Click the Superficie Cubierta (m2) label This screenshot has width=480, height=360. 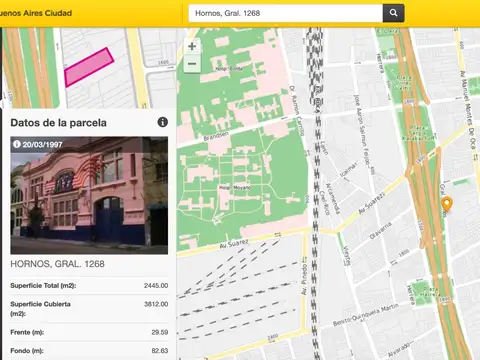[40, 309]
